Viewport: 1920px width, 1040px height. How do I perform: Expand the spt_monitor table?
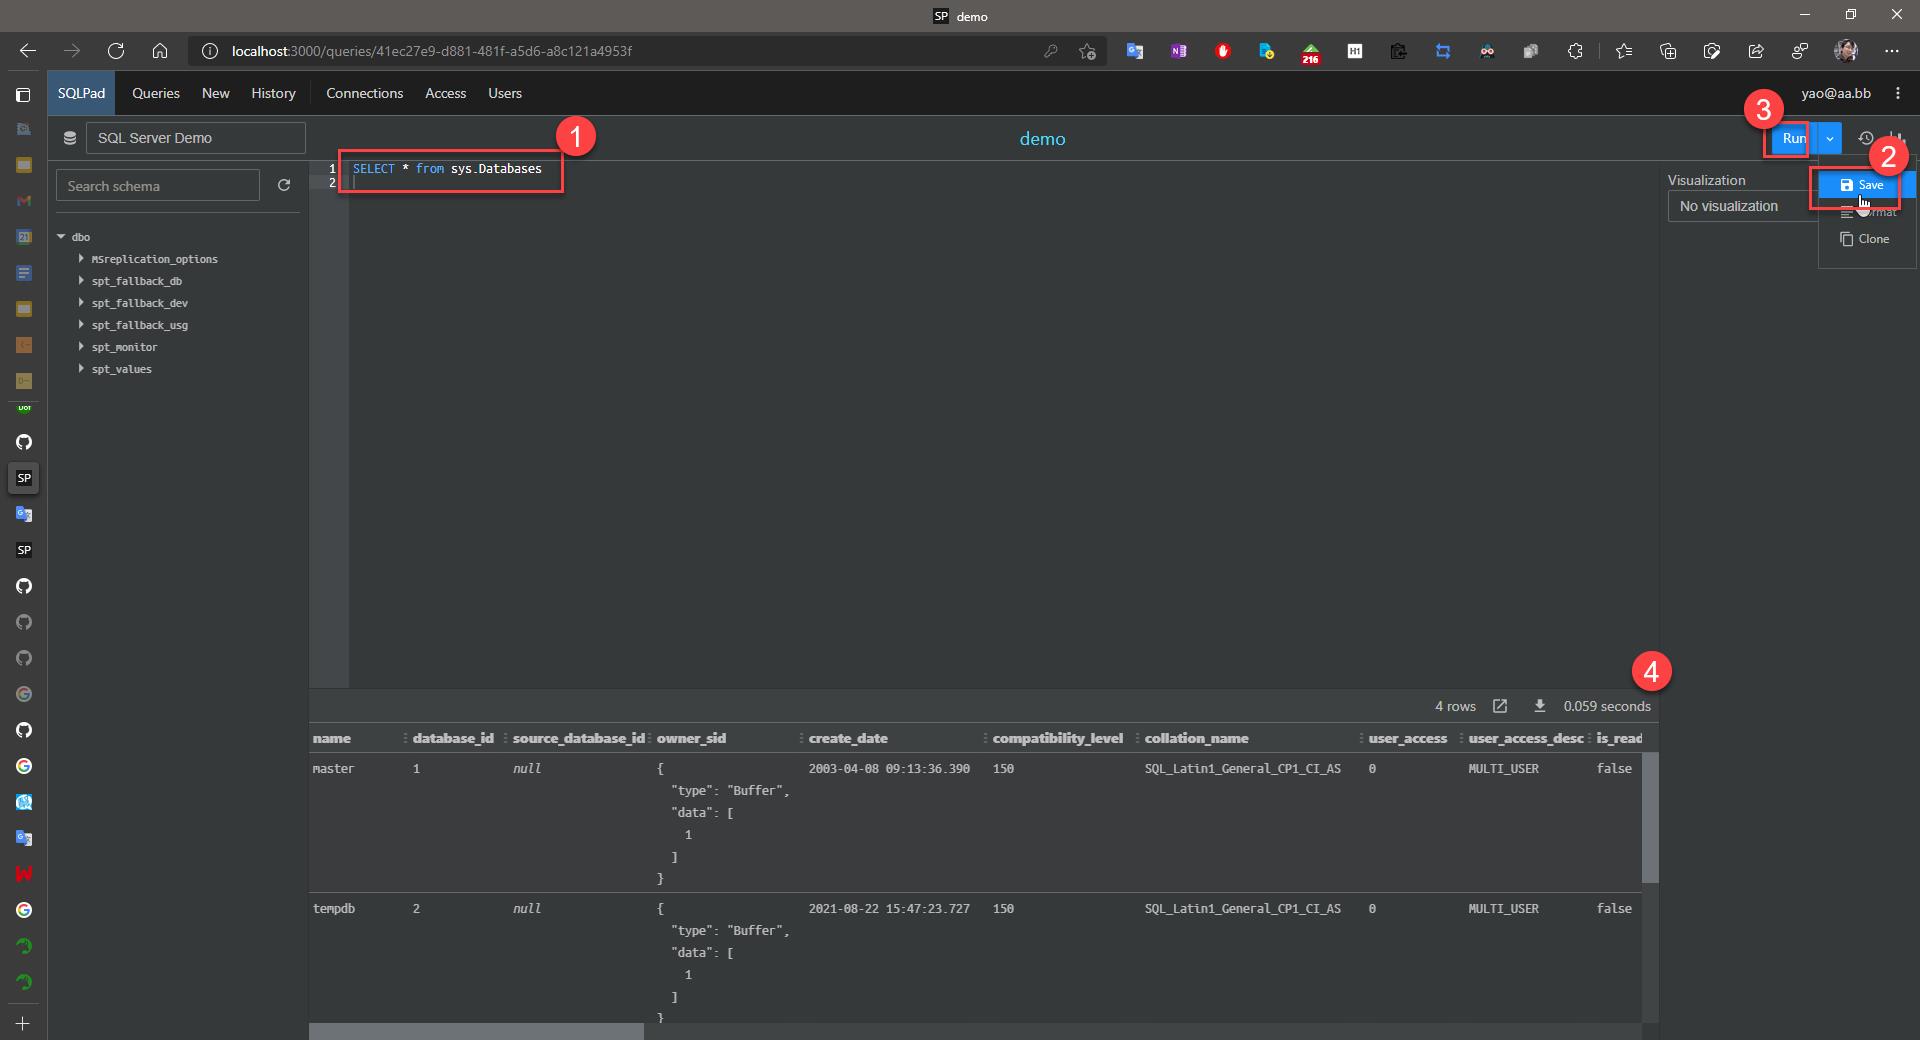coord(81,347)
